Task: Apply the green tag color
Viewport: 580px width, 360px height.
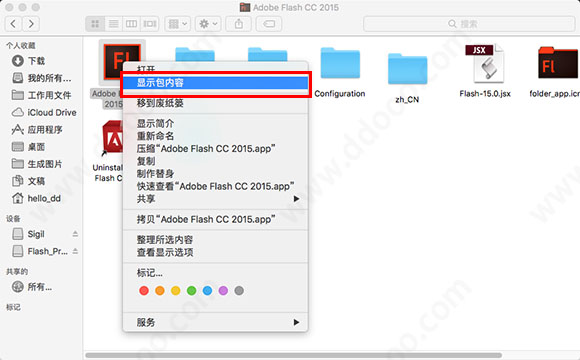Action: (x=192, y=291)
